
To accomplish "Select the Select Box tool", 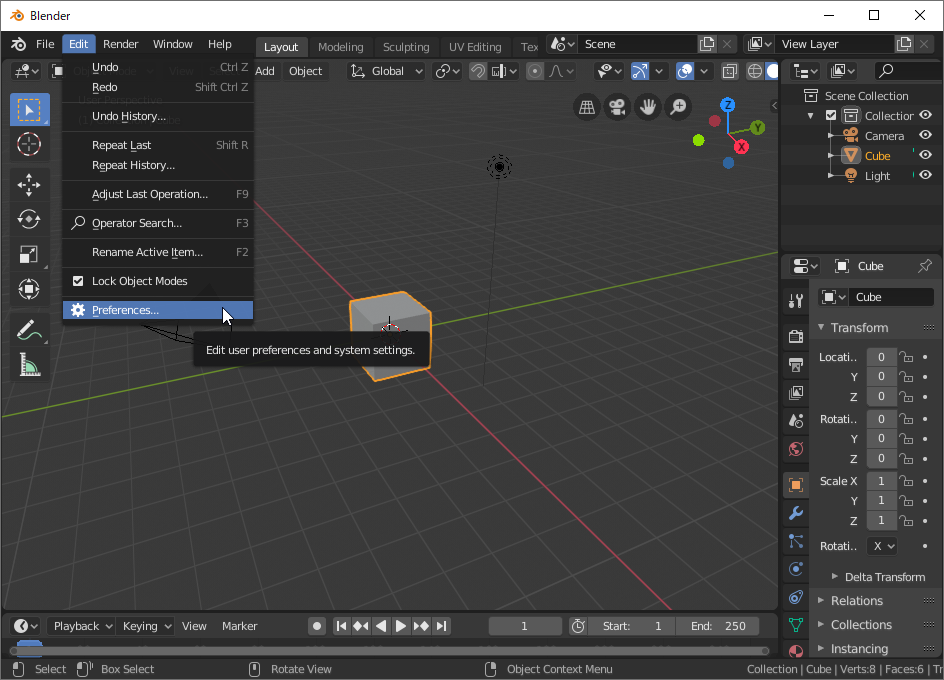I will (30, 110).
